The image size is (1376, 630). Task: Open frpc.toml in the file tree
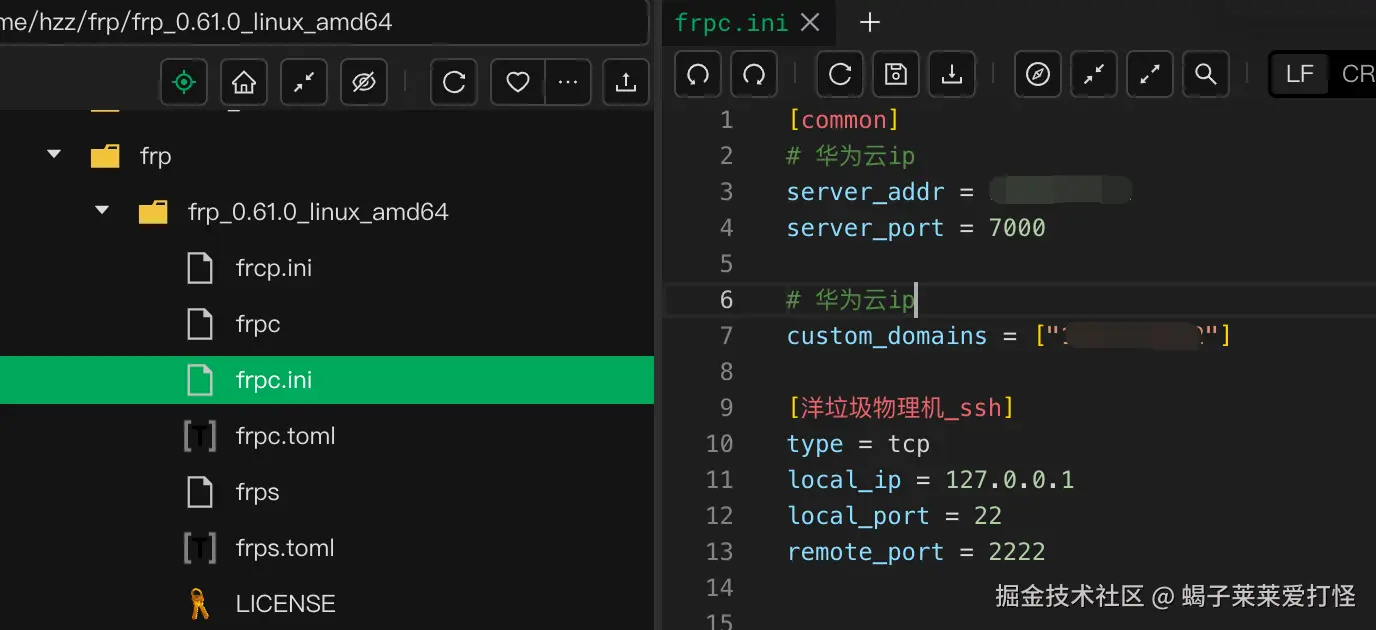click(285, 436)
